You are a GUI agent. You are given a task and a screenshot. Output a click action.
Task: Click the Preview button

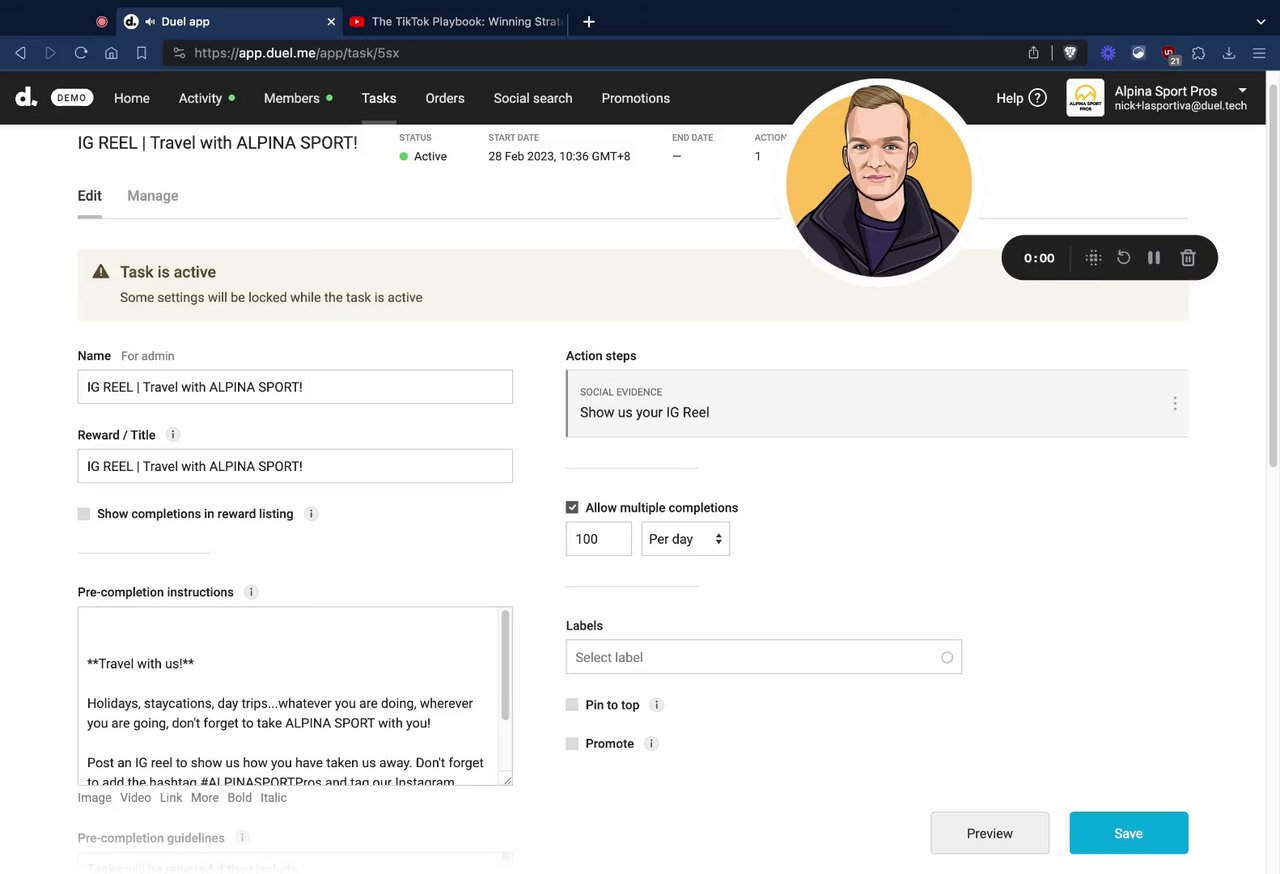[990, 833]
